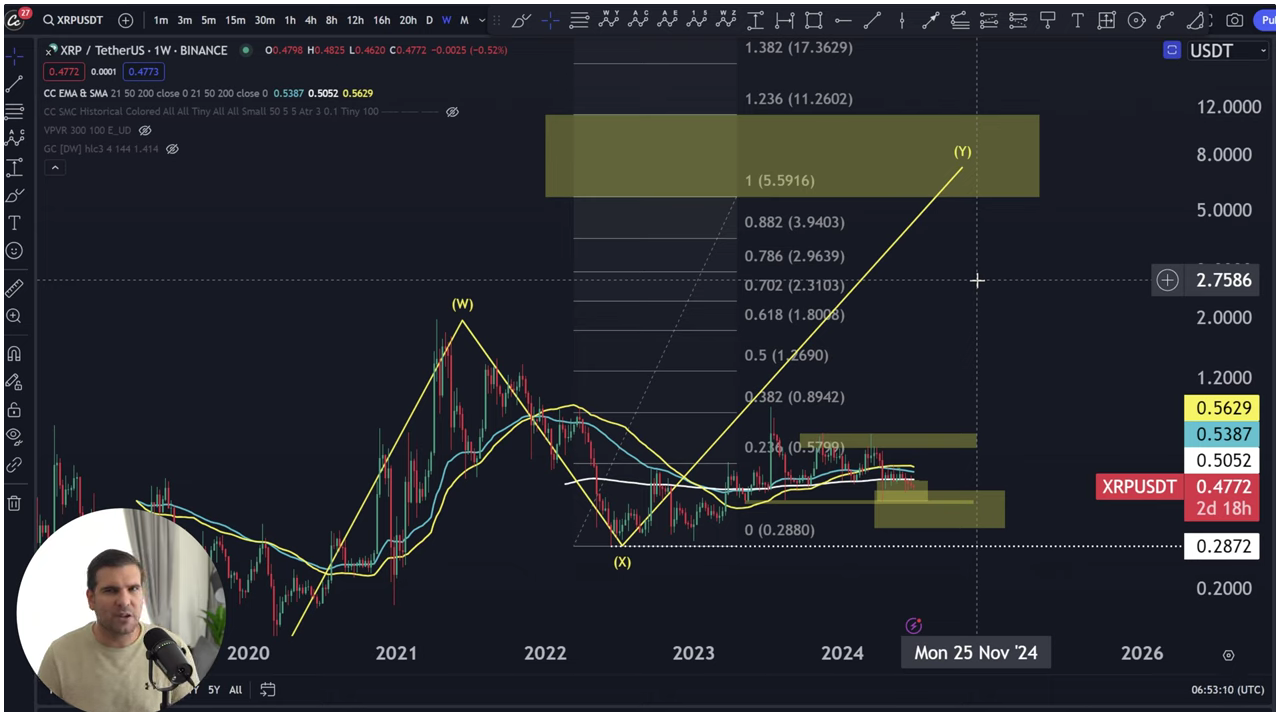Open the price scale settings icon
This screenshot has width=1280, height=716.
click(1228, 655)
